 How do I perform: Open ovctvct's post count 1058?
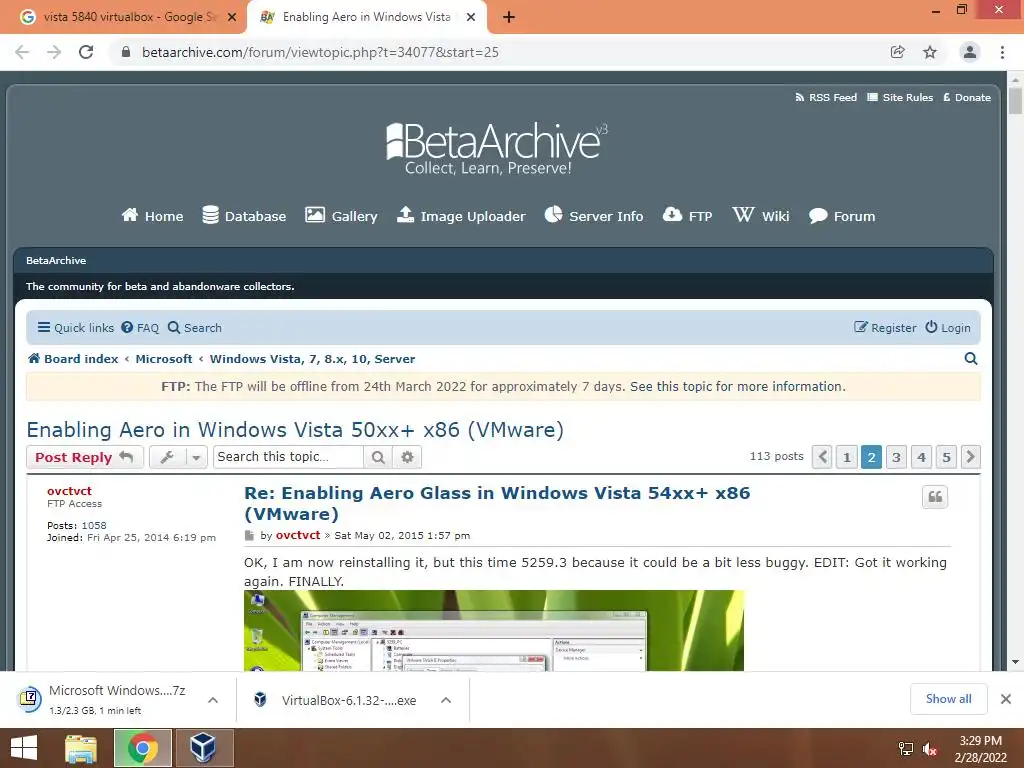pyautogui.click(x=94, y=526)
